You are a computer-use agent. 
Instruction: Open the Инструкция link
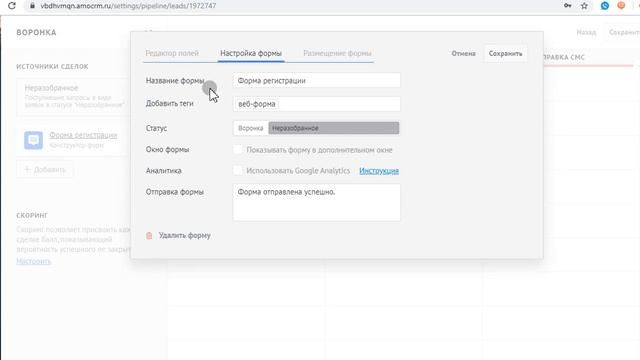[379, 171]
